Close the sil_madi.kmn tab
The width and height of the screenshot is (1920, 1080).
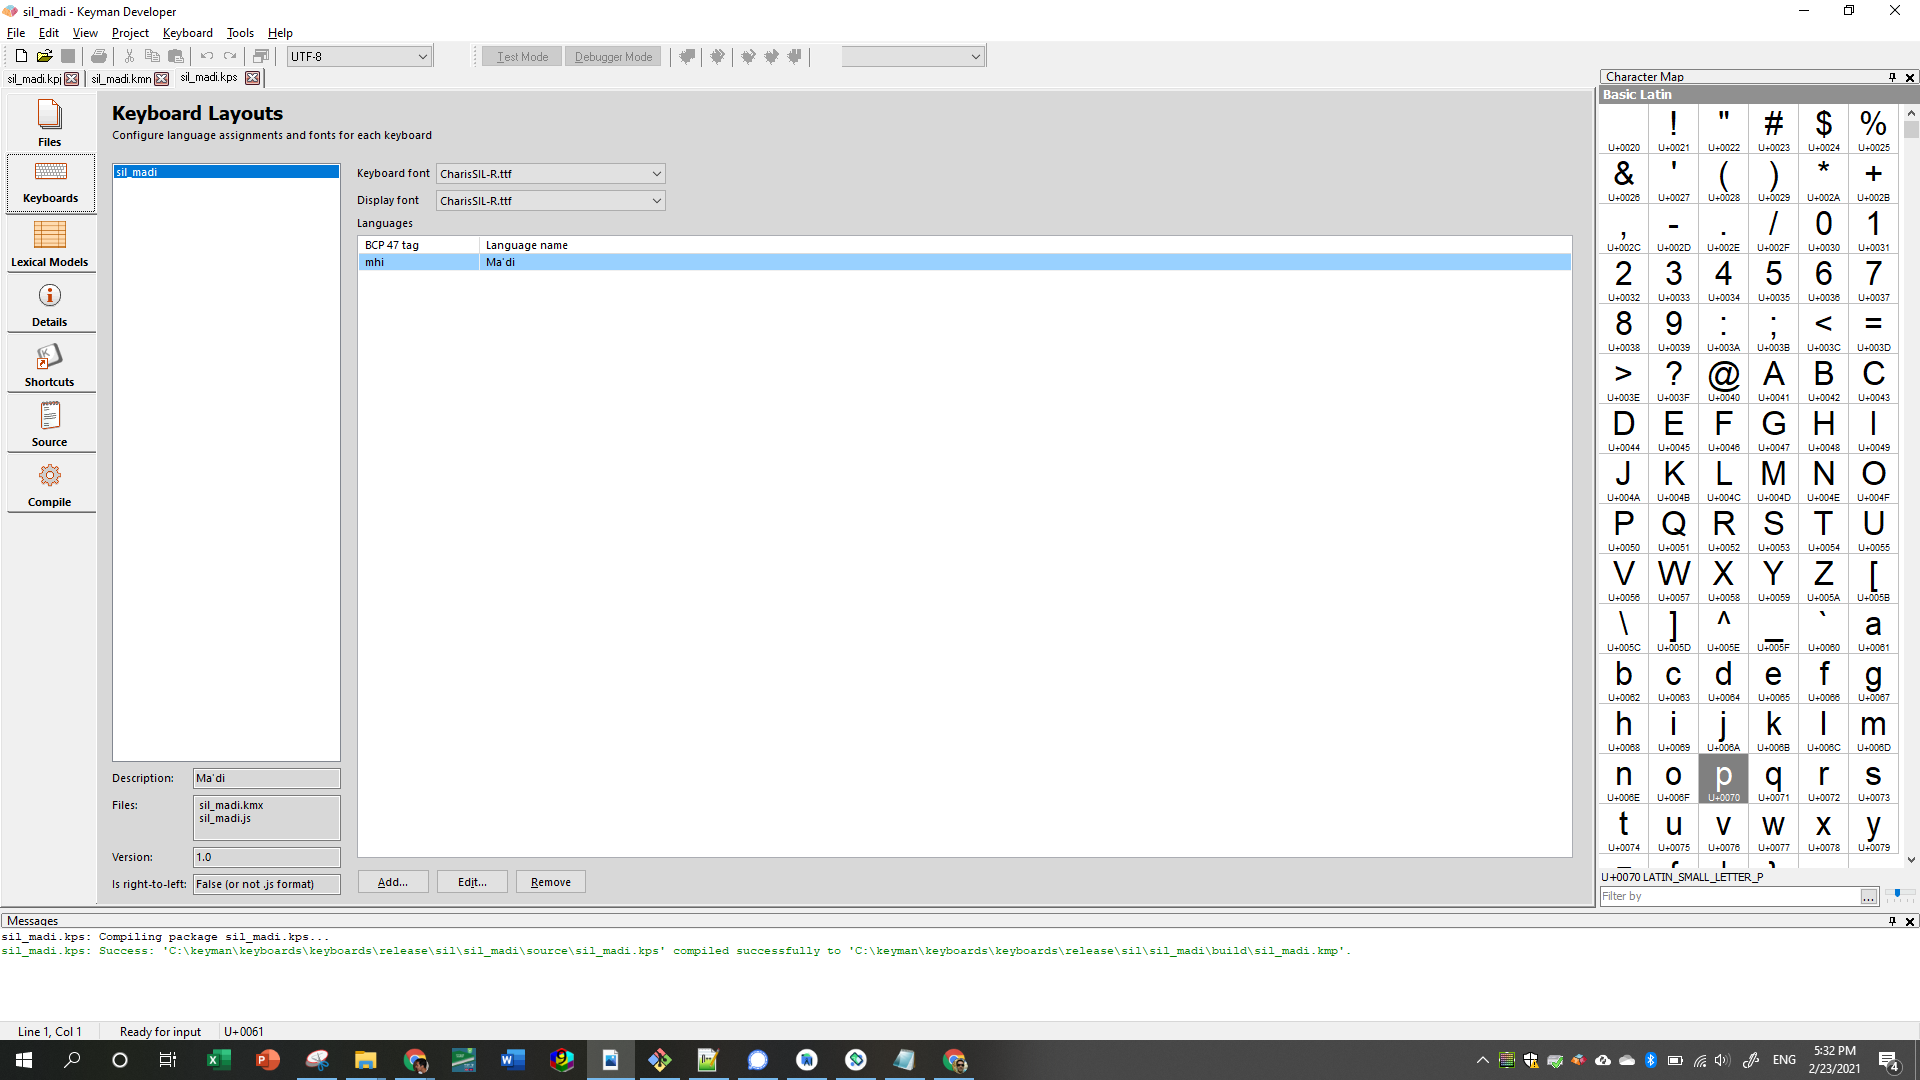[162, 79]
